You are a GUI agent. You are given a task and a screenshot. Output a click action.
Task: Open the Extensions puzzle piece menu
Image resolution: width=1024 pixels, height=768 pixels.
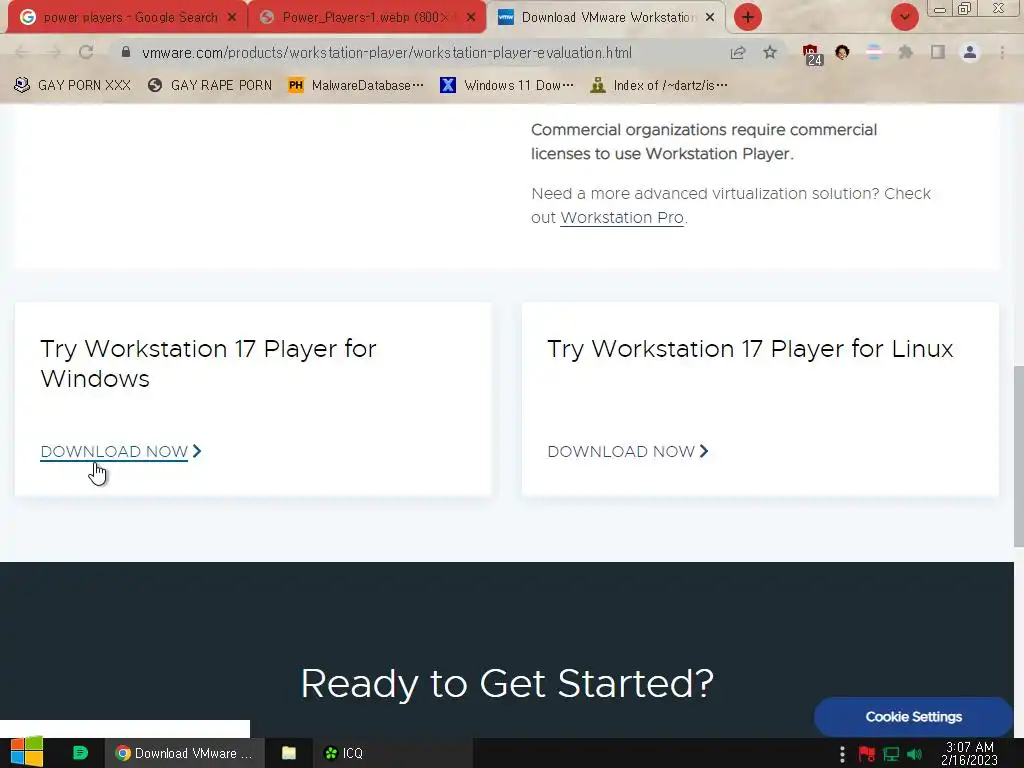[906, 53]
